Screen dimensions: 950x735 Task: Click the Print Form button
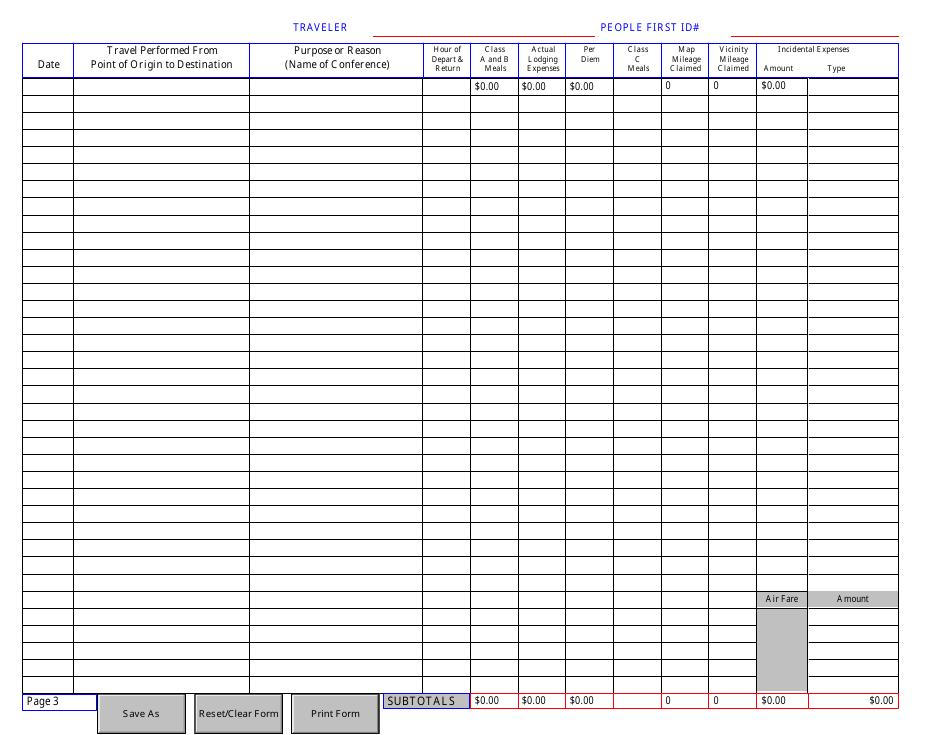pos(335,714)
